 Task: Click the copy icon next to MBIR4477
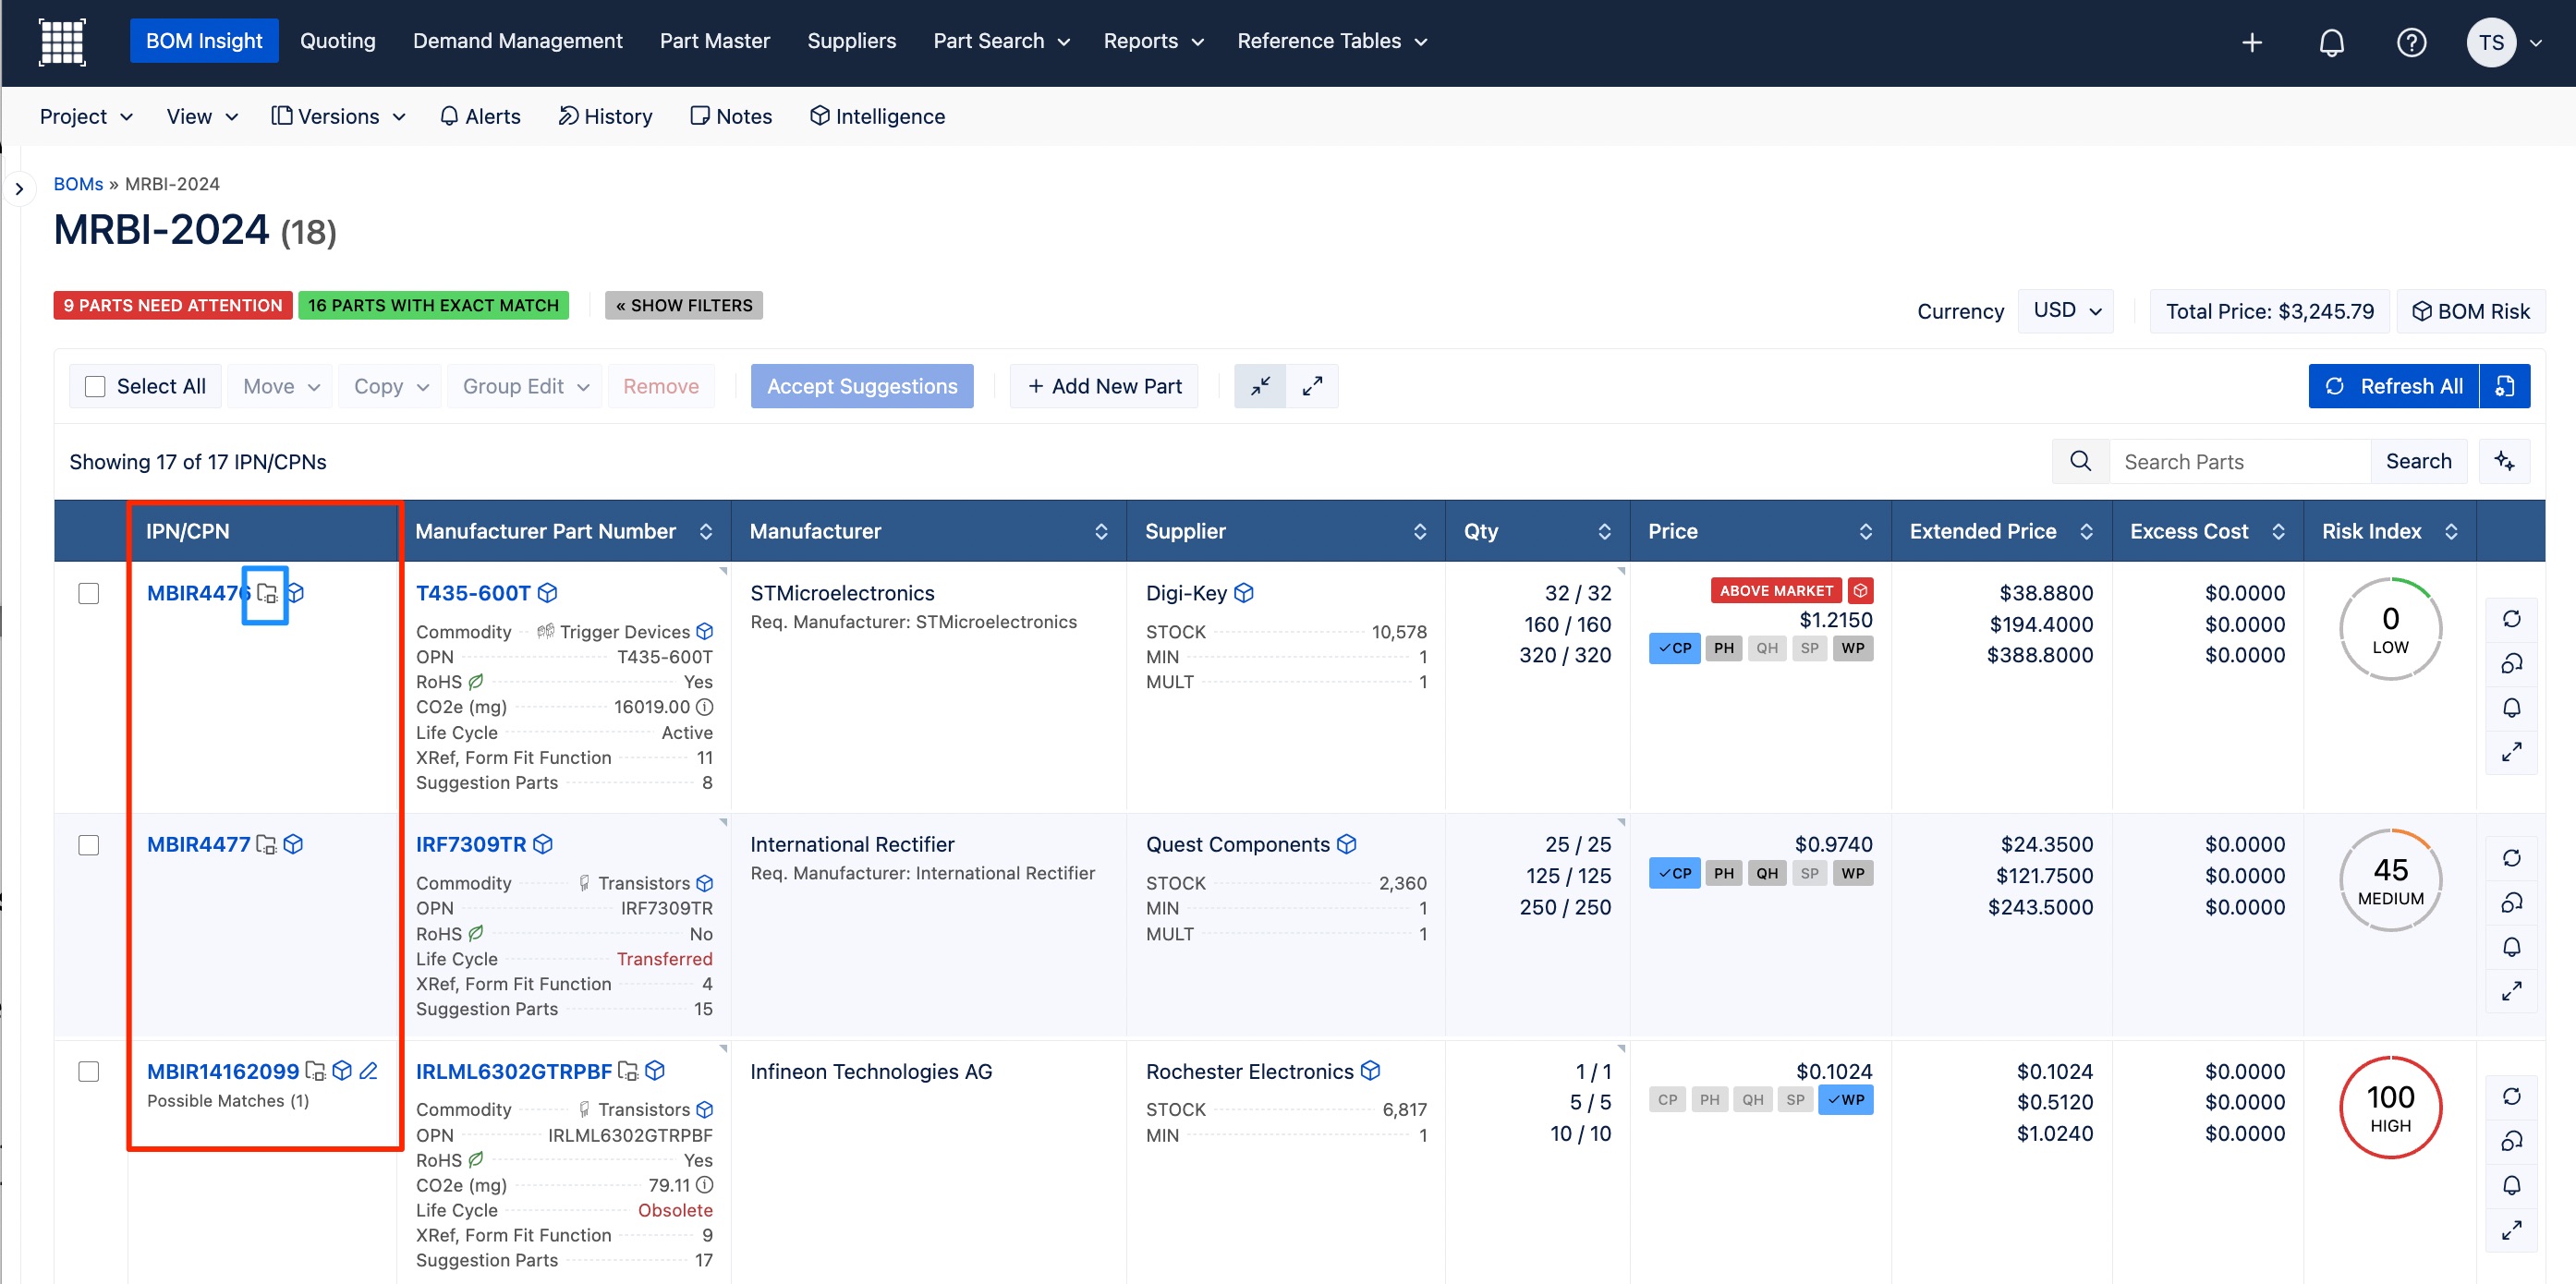tap(266, 844)
